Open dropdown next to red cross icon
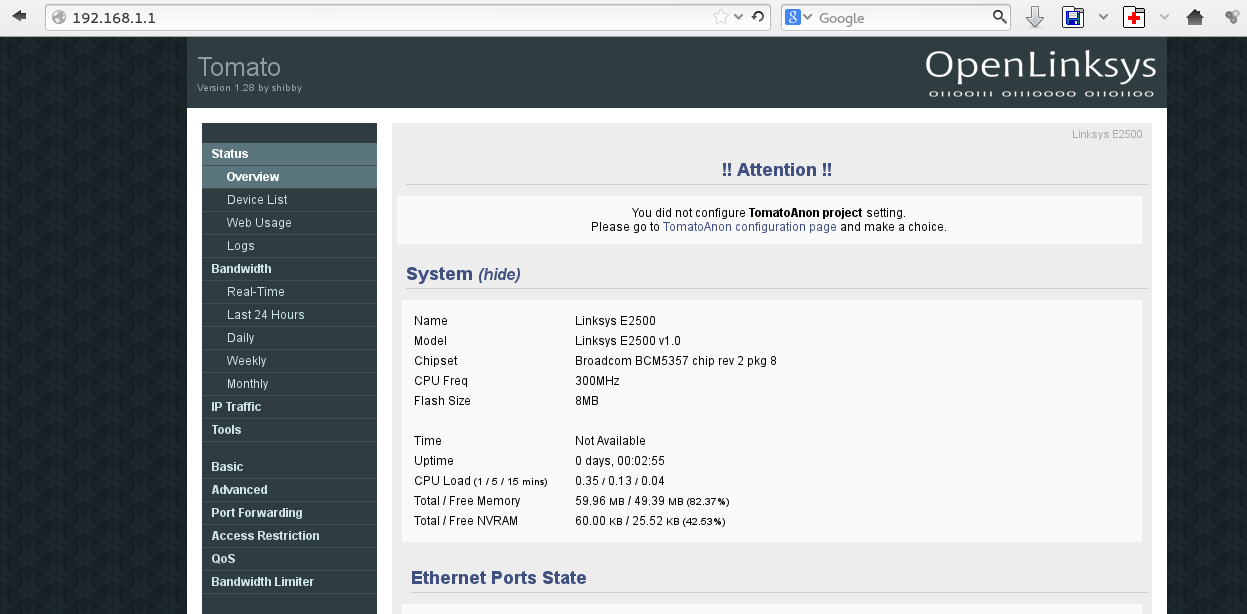This screenshot has width=1247, height=614. 1164,17
